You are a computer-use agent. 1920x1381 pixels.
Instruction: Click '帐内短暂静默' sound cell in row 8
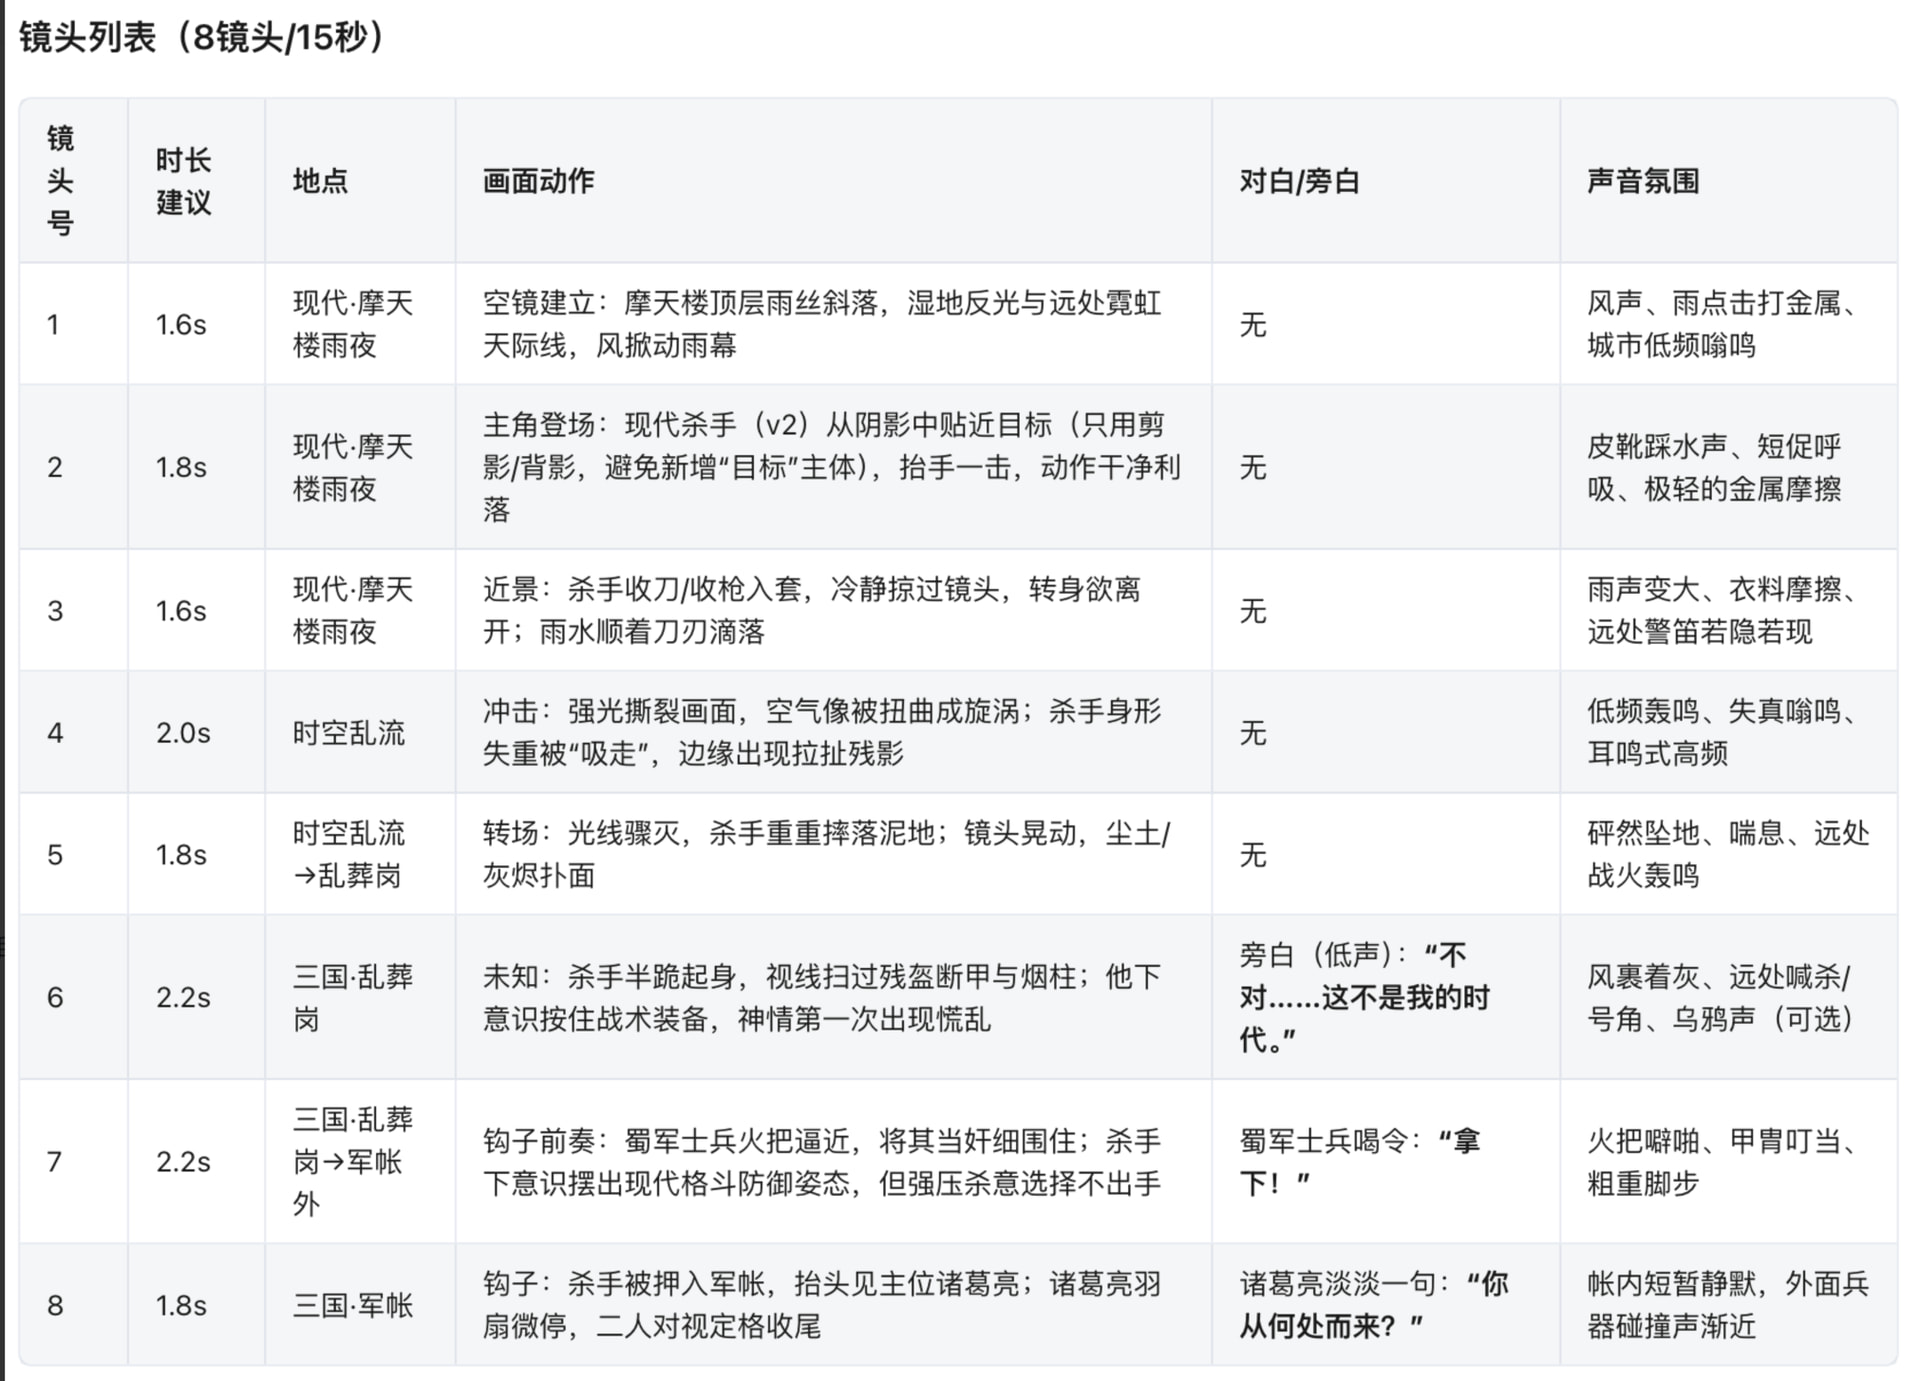(1726, 1305)
